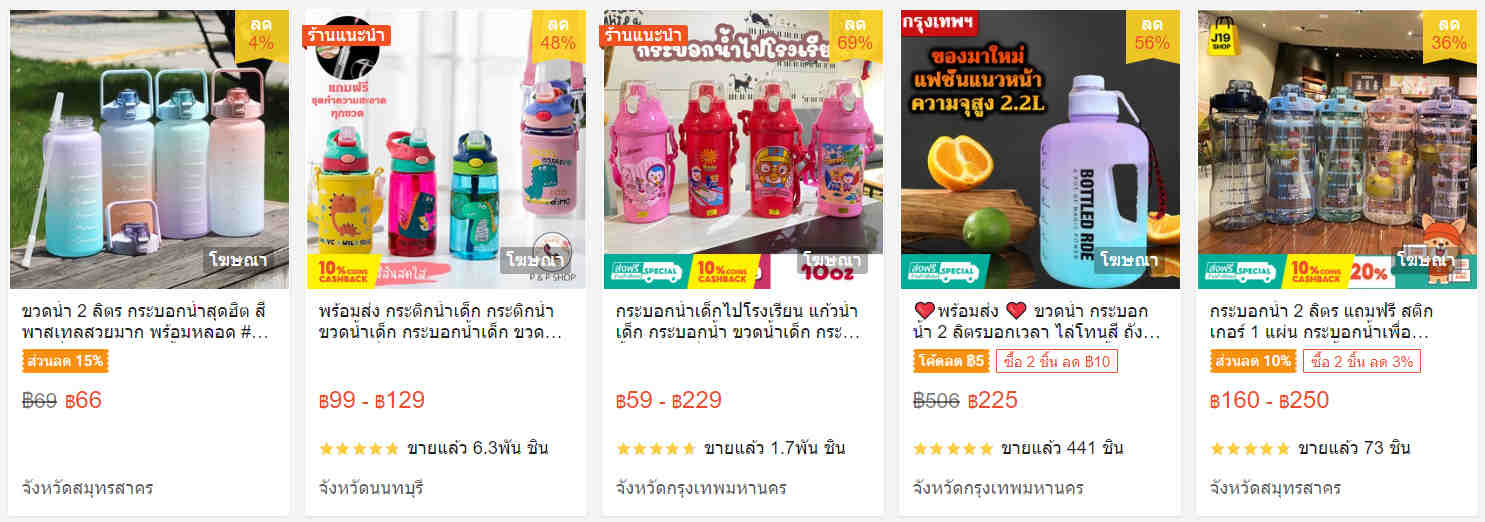
Task: Open title กระบอกน้ำเด็กไปโรงเรียน listing
Action: point(738,322)
